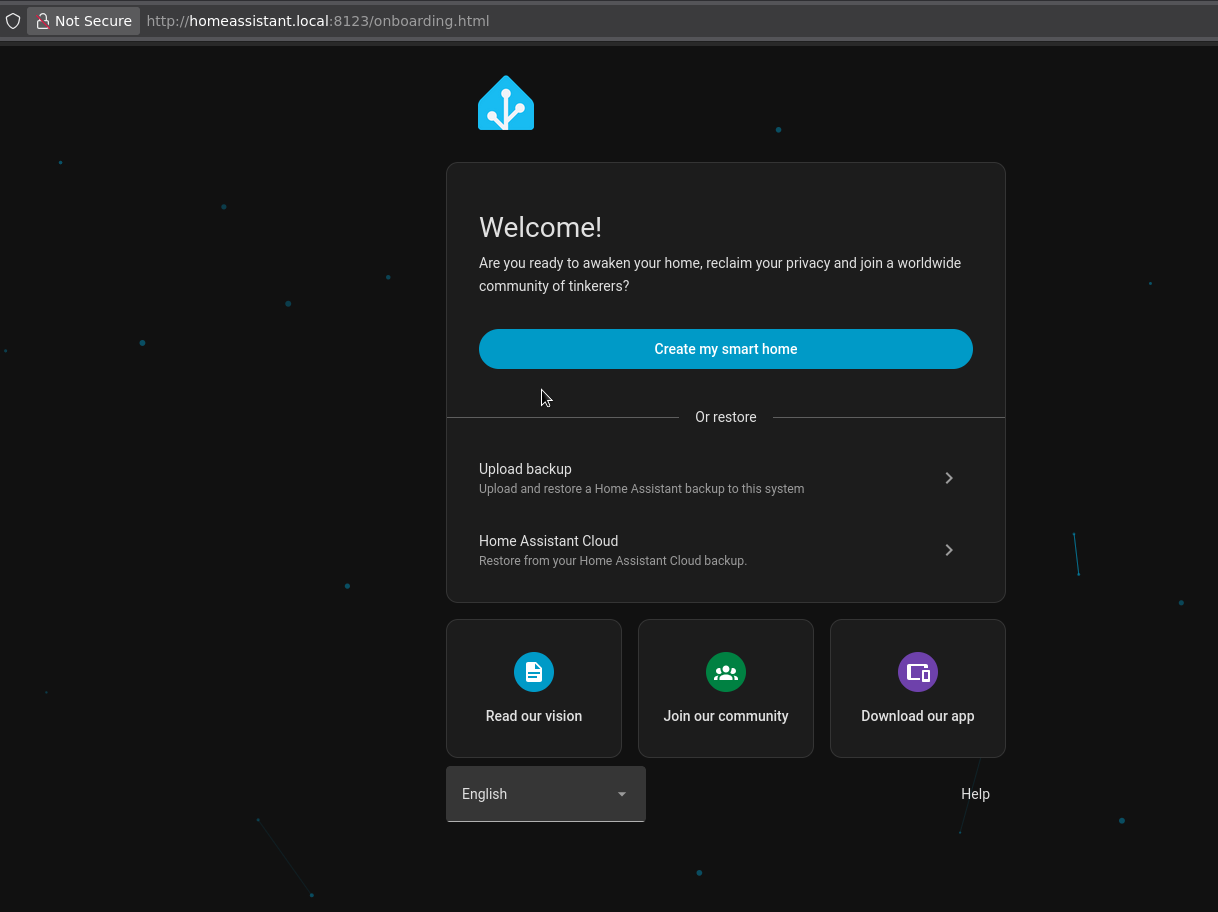Open the Read our vision label

[534, 716]
